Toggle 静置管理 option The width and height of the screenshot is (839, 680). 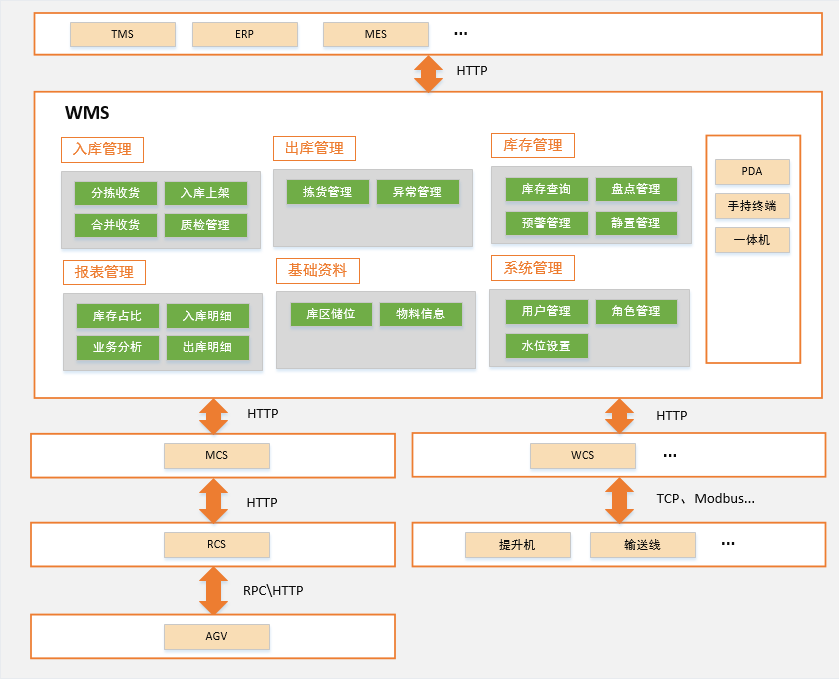[637, 223]
